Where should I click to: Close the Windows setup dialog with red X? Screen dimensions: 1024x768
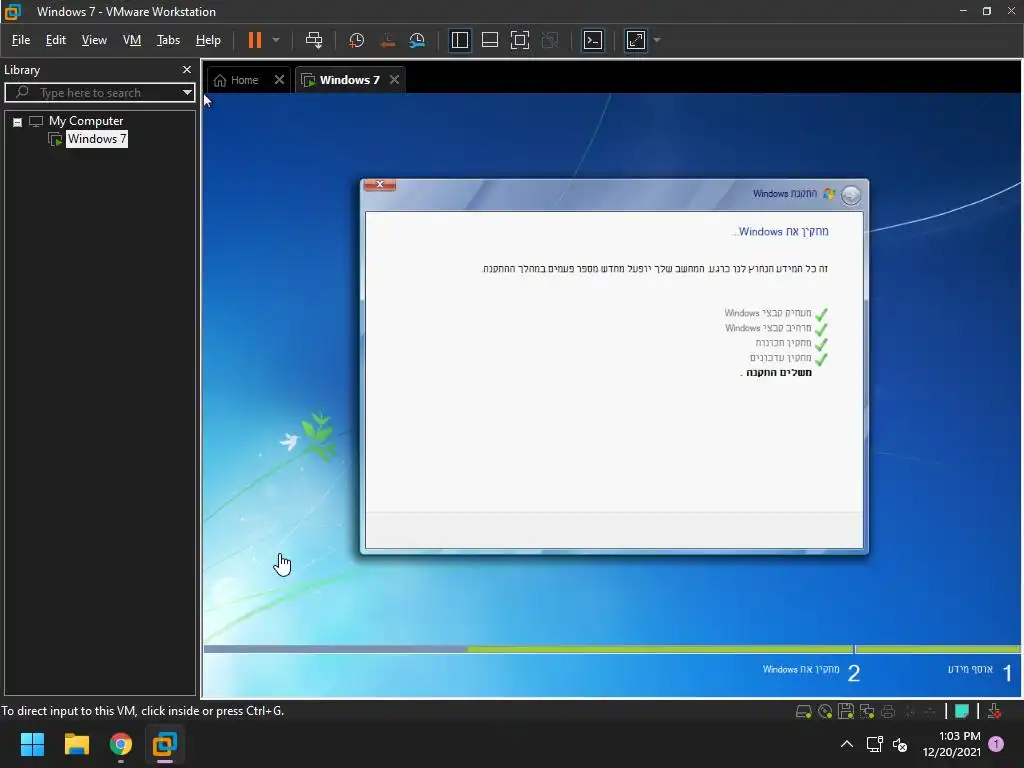(379, 185)
